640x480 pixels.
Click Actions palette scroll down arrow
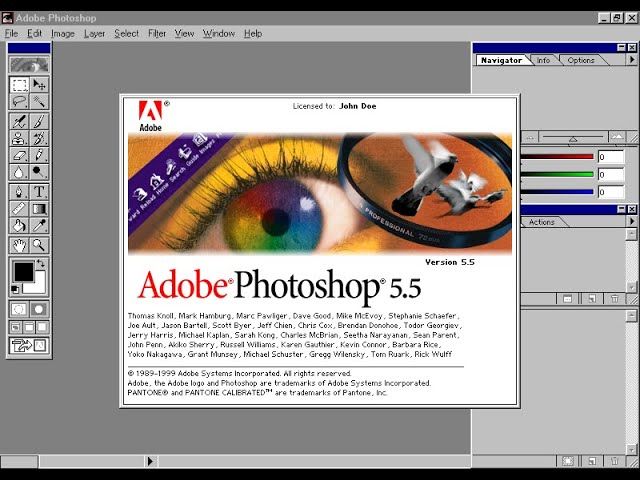631,287
